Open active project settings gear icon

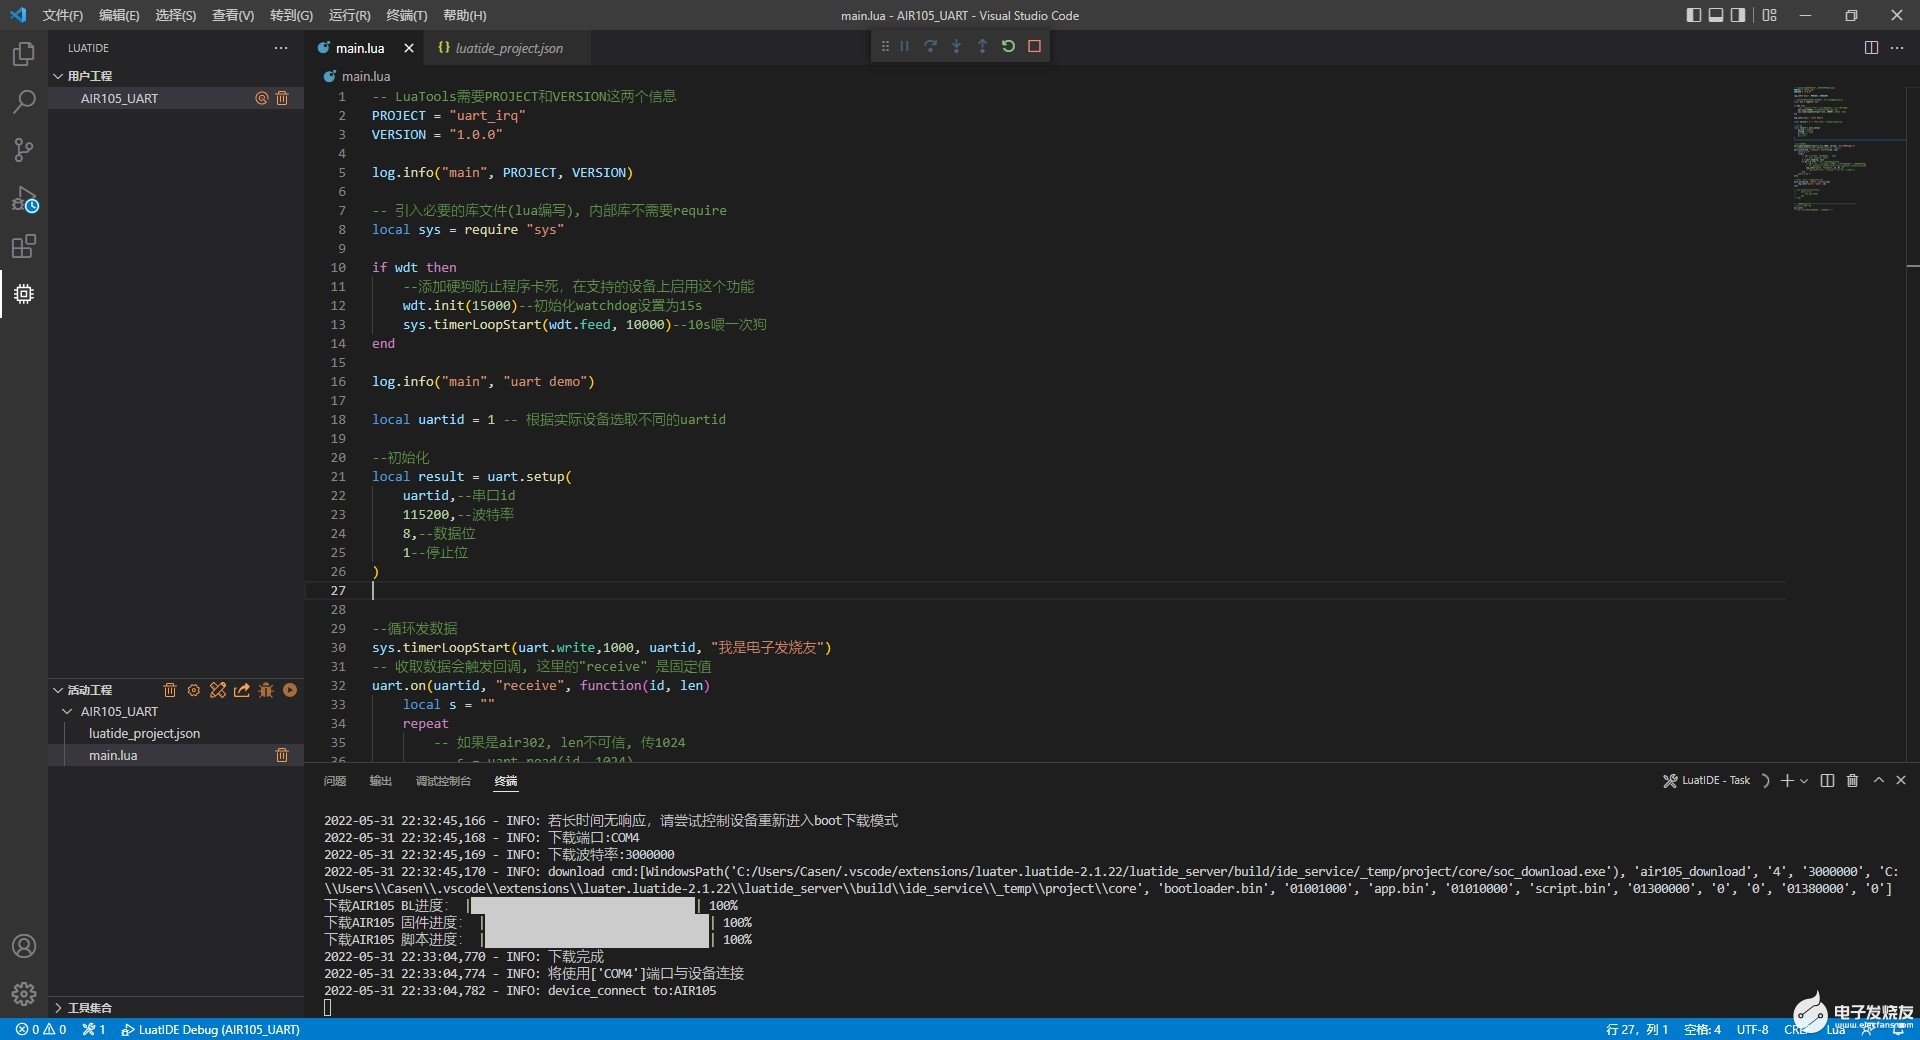click(x=194, y=690)
